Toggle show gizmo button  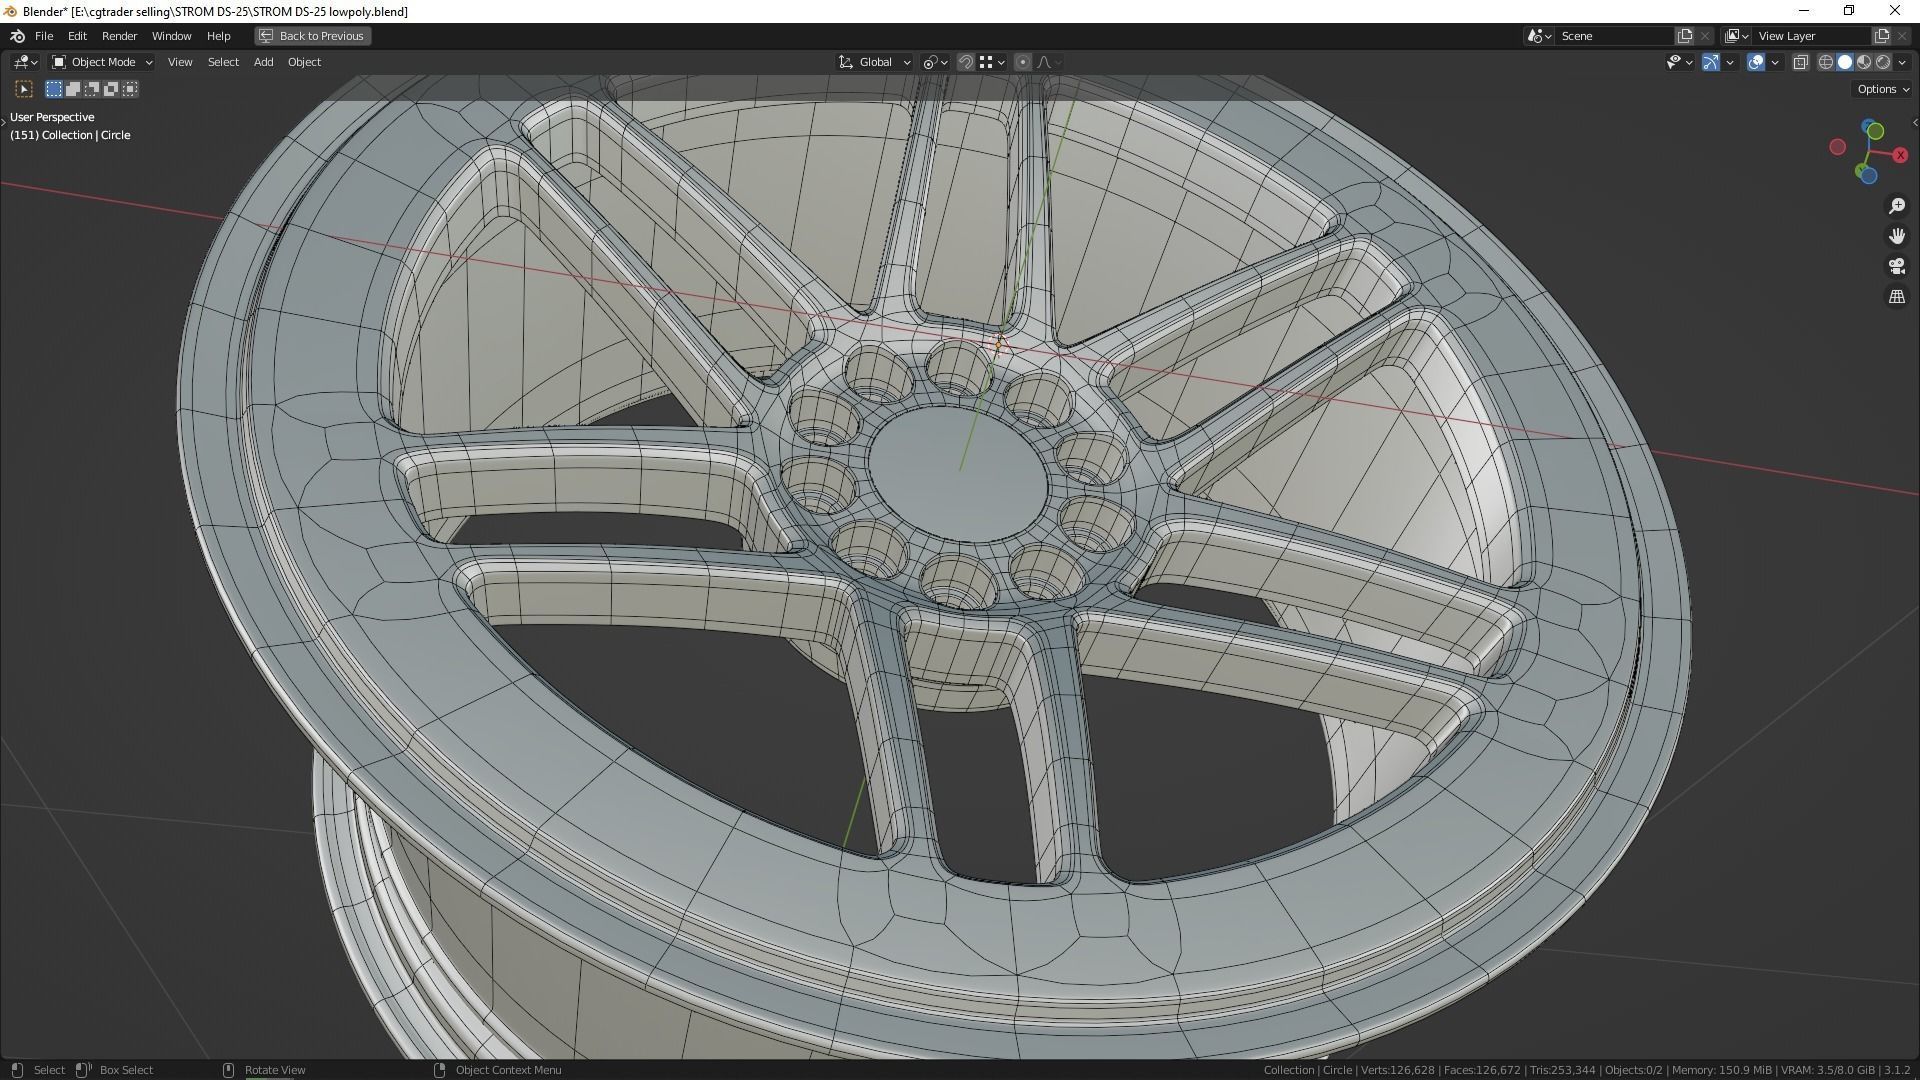point(1711,62)
